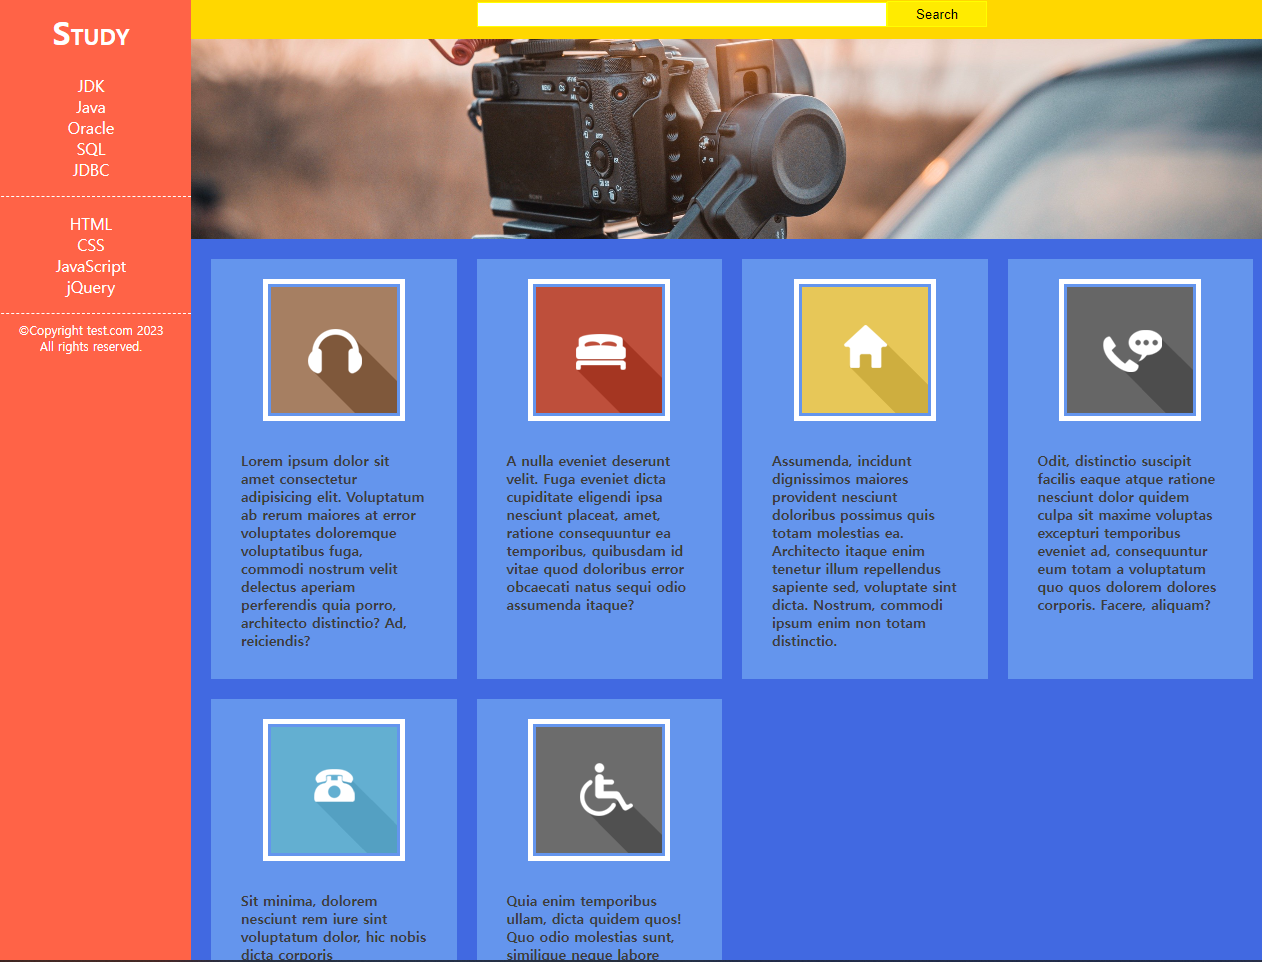The image size is (1262, 962).
Task: Click the camera banner image
Action: tap(726, 139)
